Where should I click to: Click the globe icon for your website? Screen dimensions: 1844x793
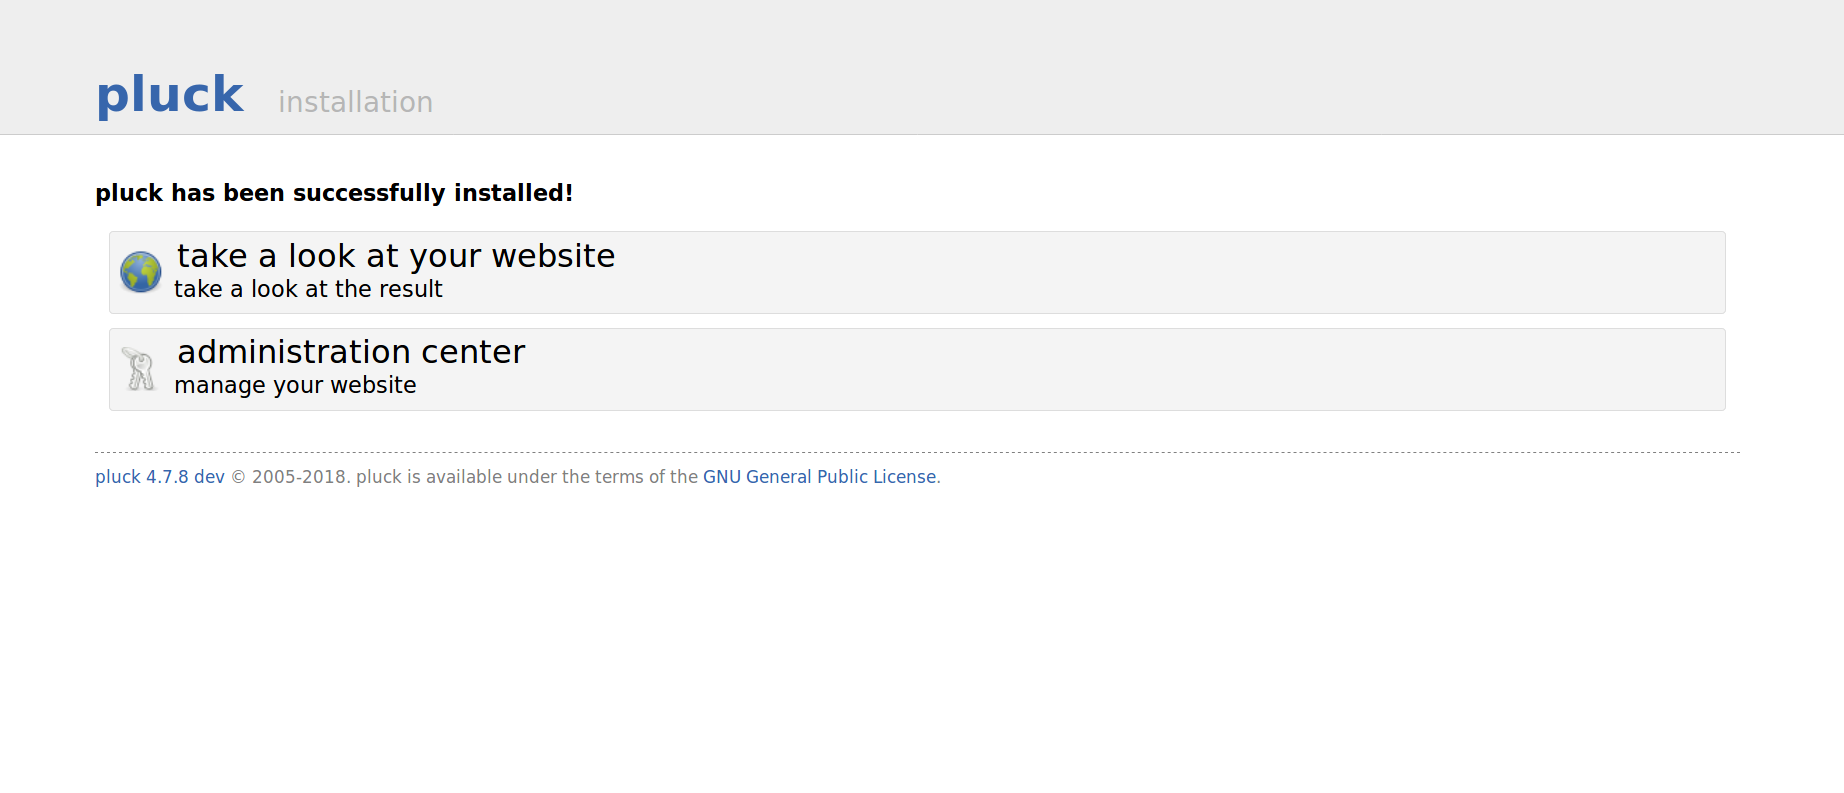[x=141, y=272]
